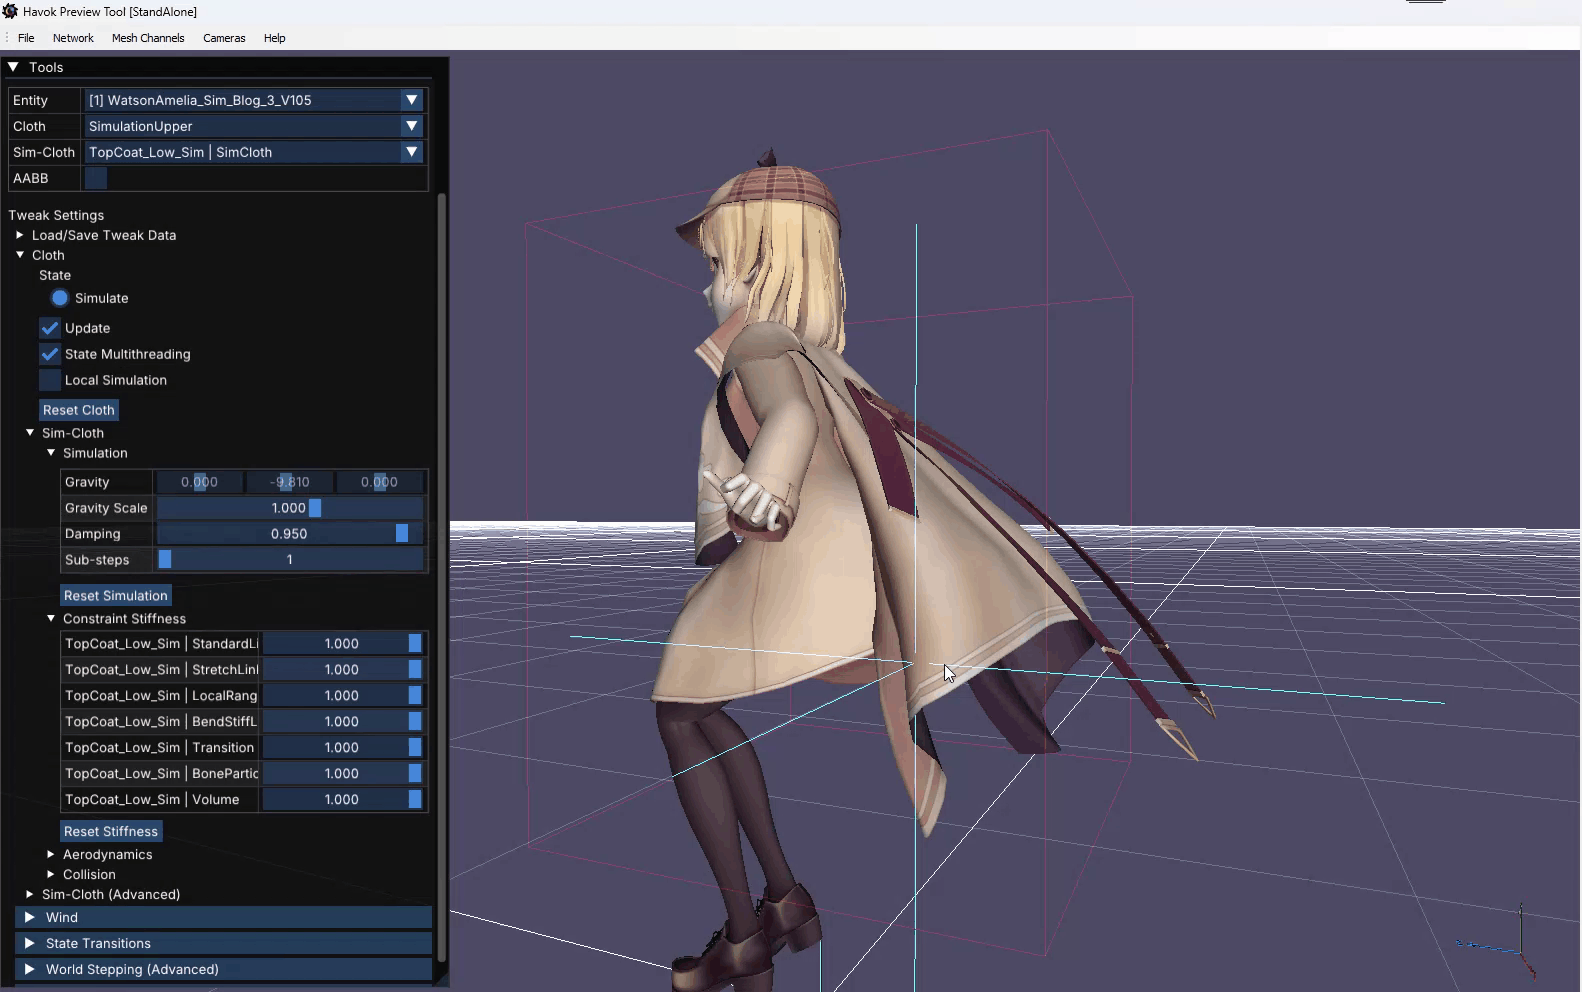Click the Volume stiffness slider

tap(342, 800)
